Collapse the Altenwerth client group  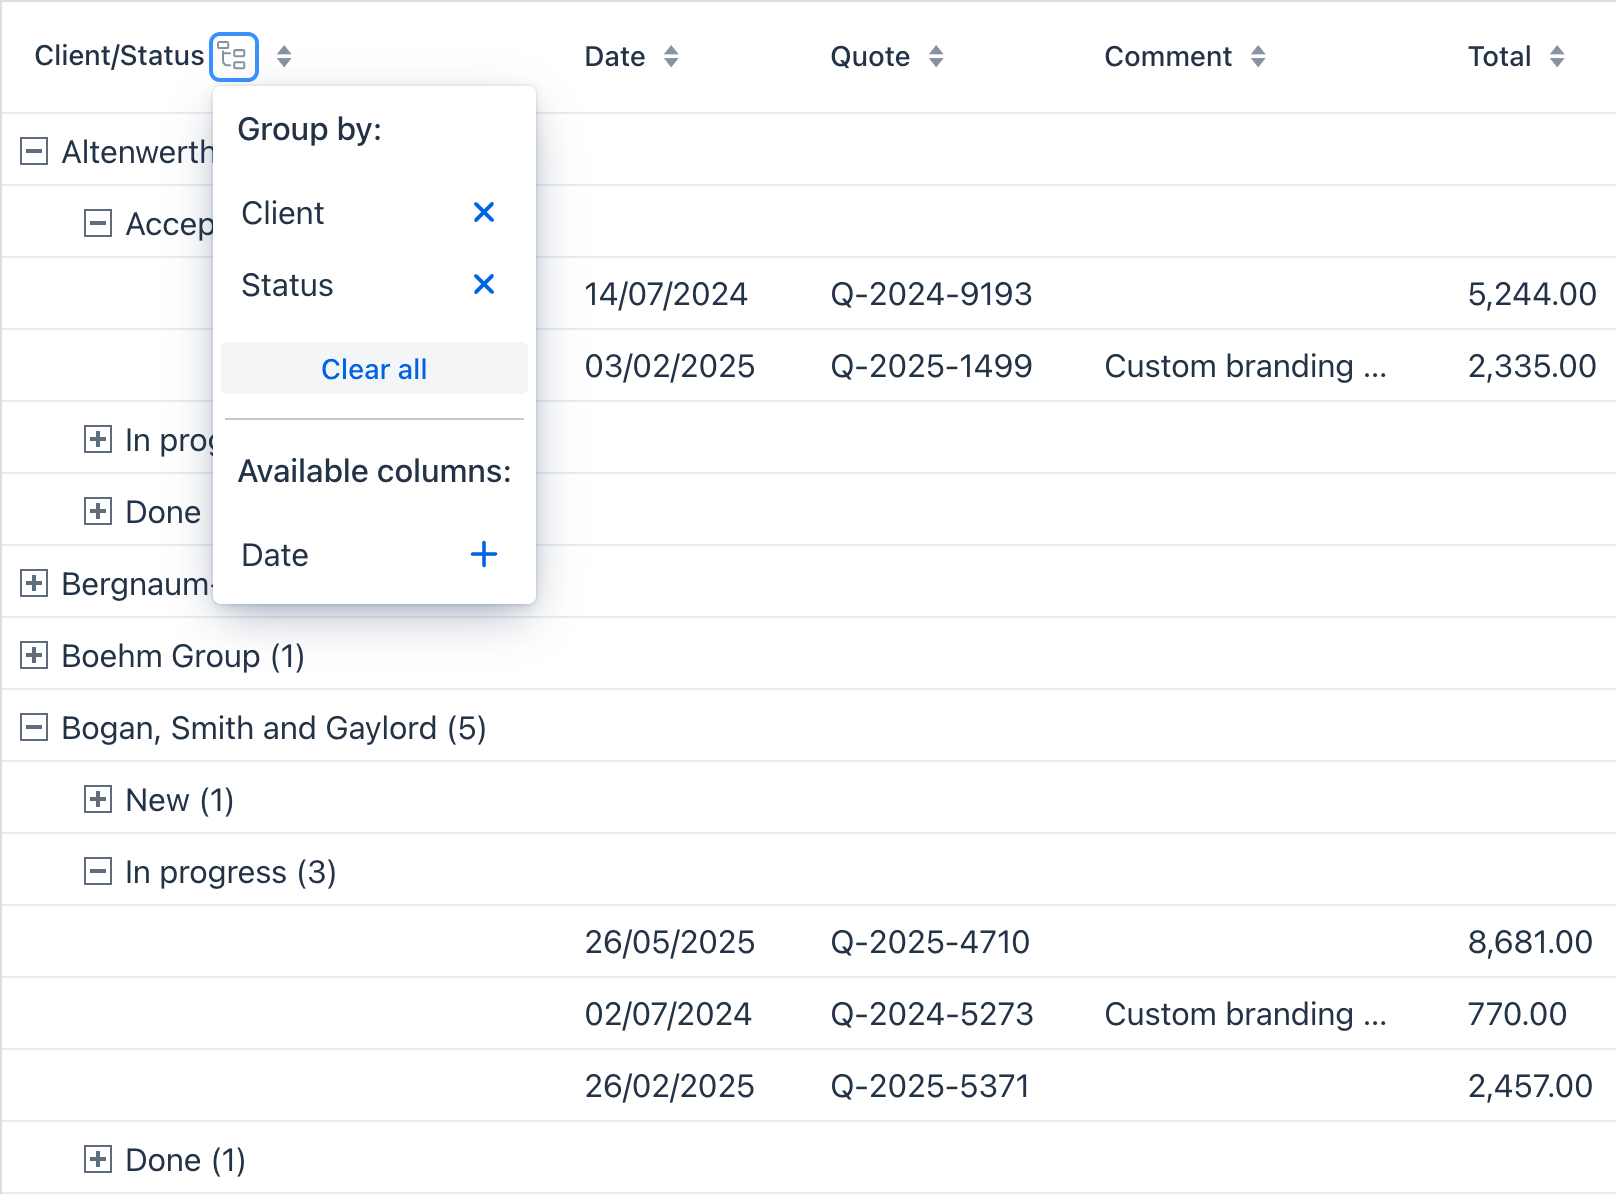pyautogui.click(x=34, y=152)
